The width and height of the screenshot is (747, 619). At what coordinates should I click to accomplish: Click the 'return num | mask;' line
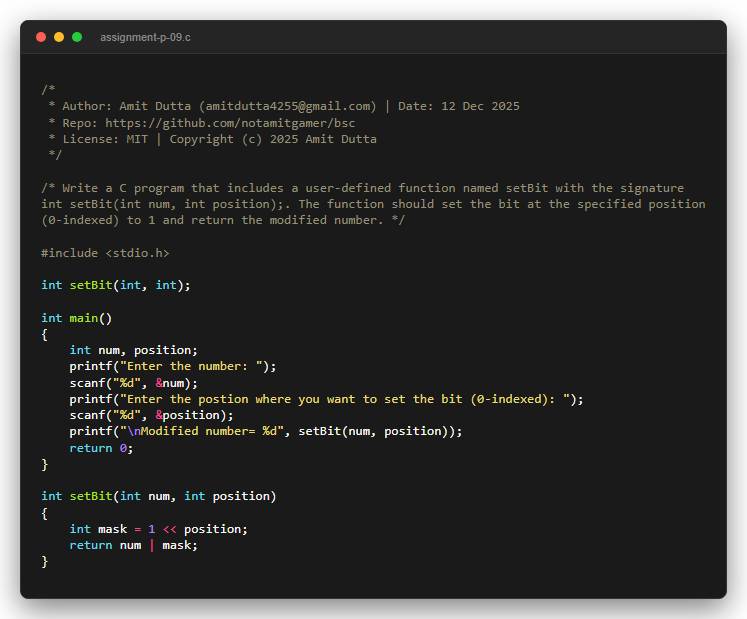tap(133, 545)
